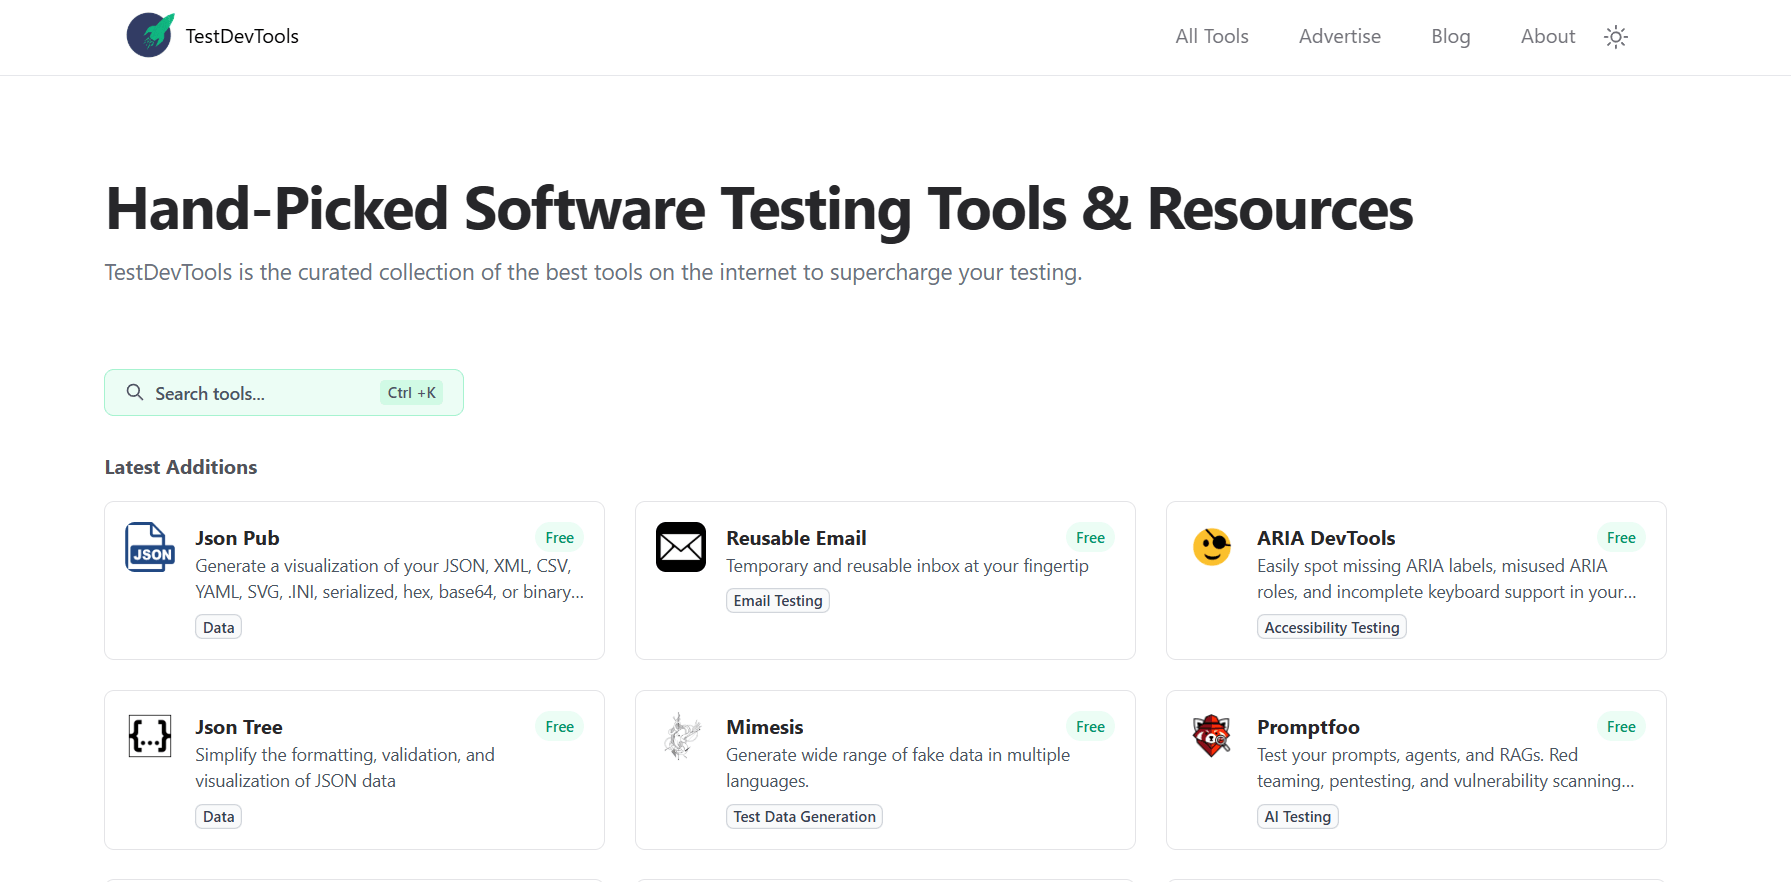Click the 'Hand-Picked Software Testing Tools' headline
1791x882 pixels.
coord(759,209)
